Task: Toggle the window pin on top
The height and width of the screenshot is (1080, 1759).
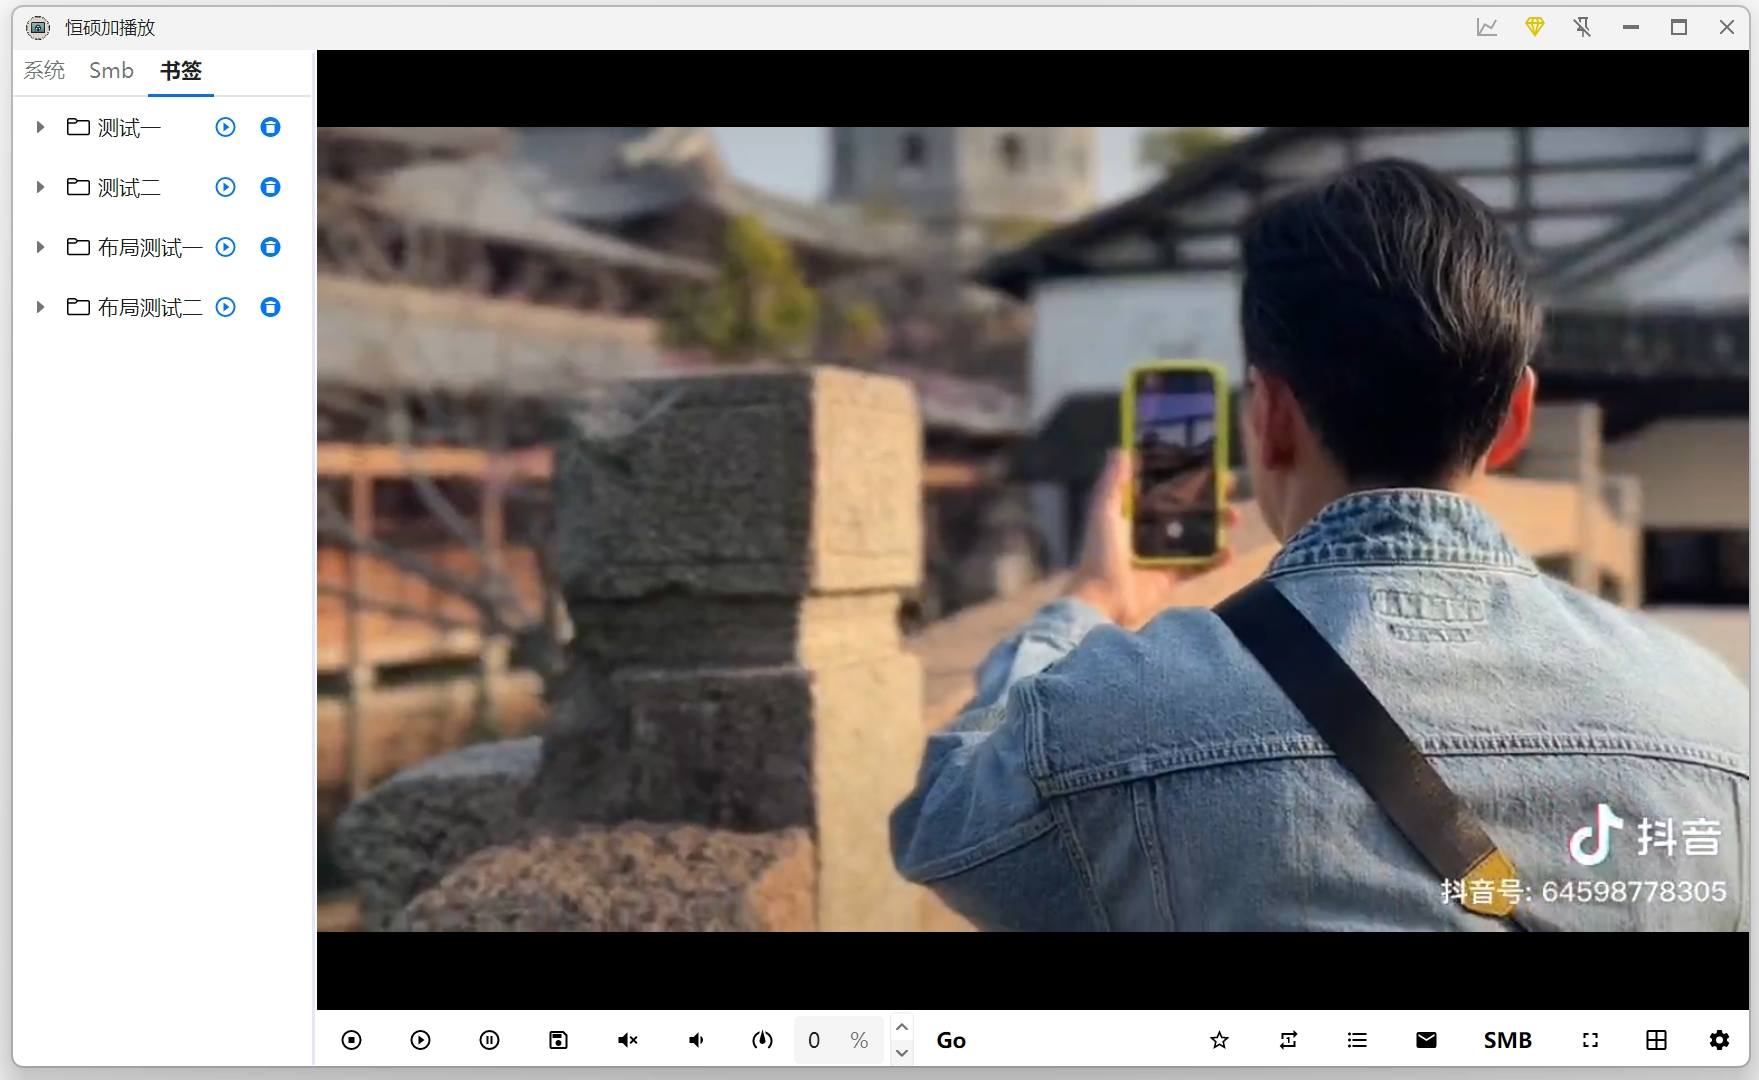Action: click(1582, 27)
